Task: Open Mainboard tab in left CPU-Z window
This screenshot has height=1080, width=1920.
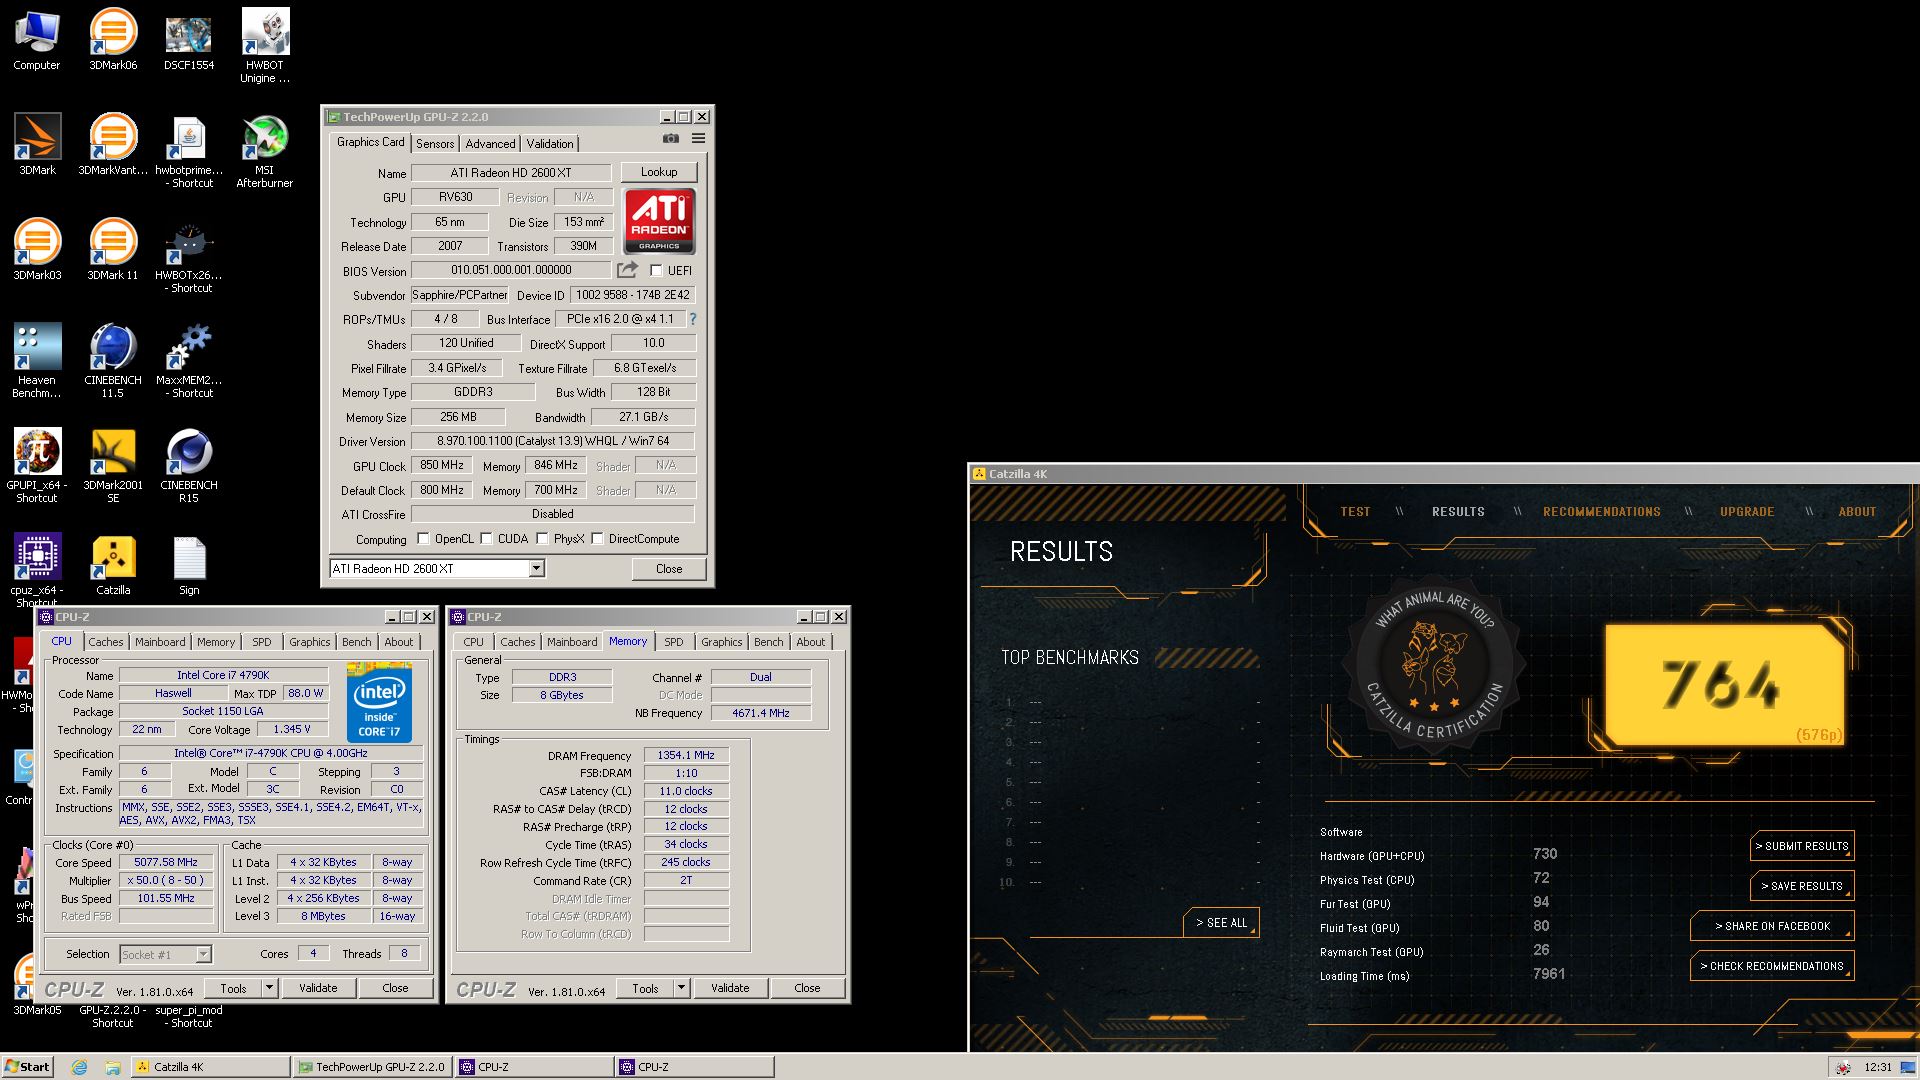Action: pyautogui.click(x=160, y=642)
